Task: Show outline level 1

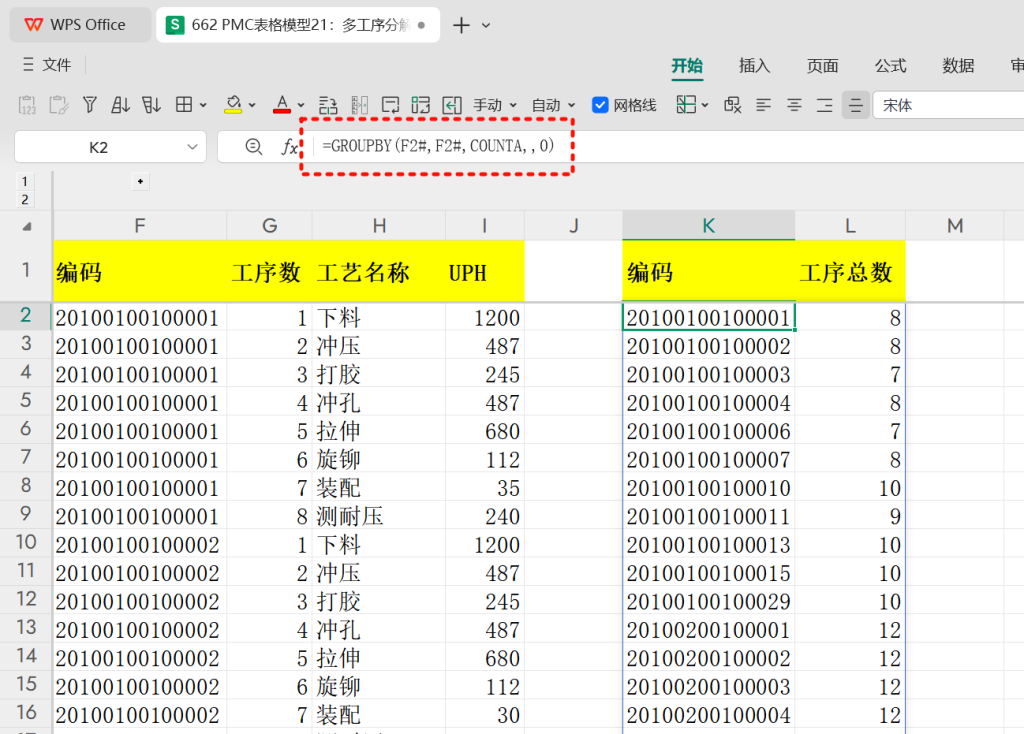Action: tap(25, 182)
